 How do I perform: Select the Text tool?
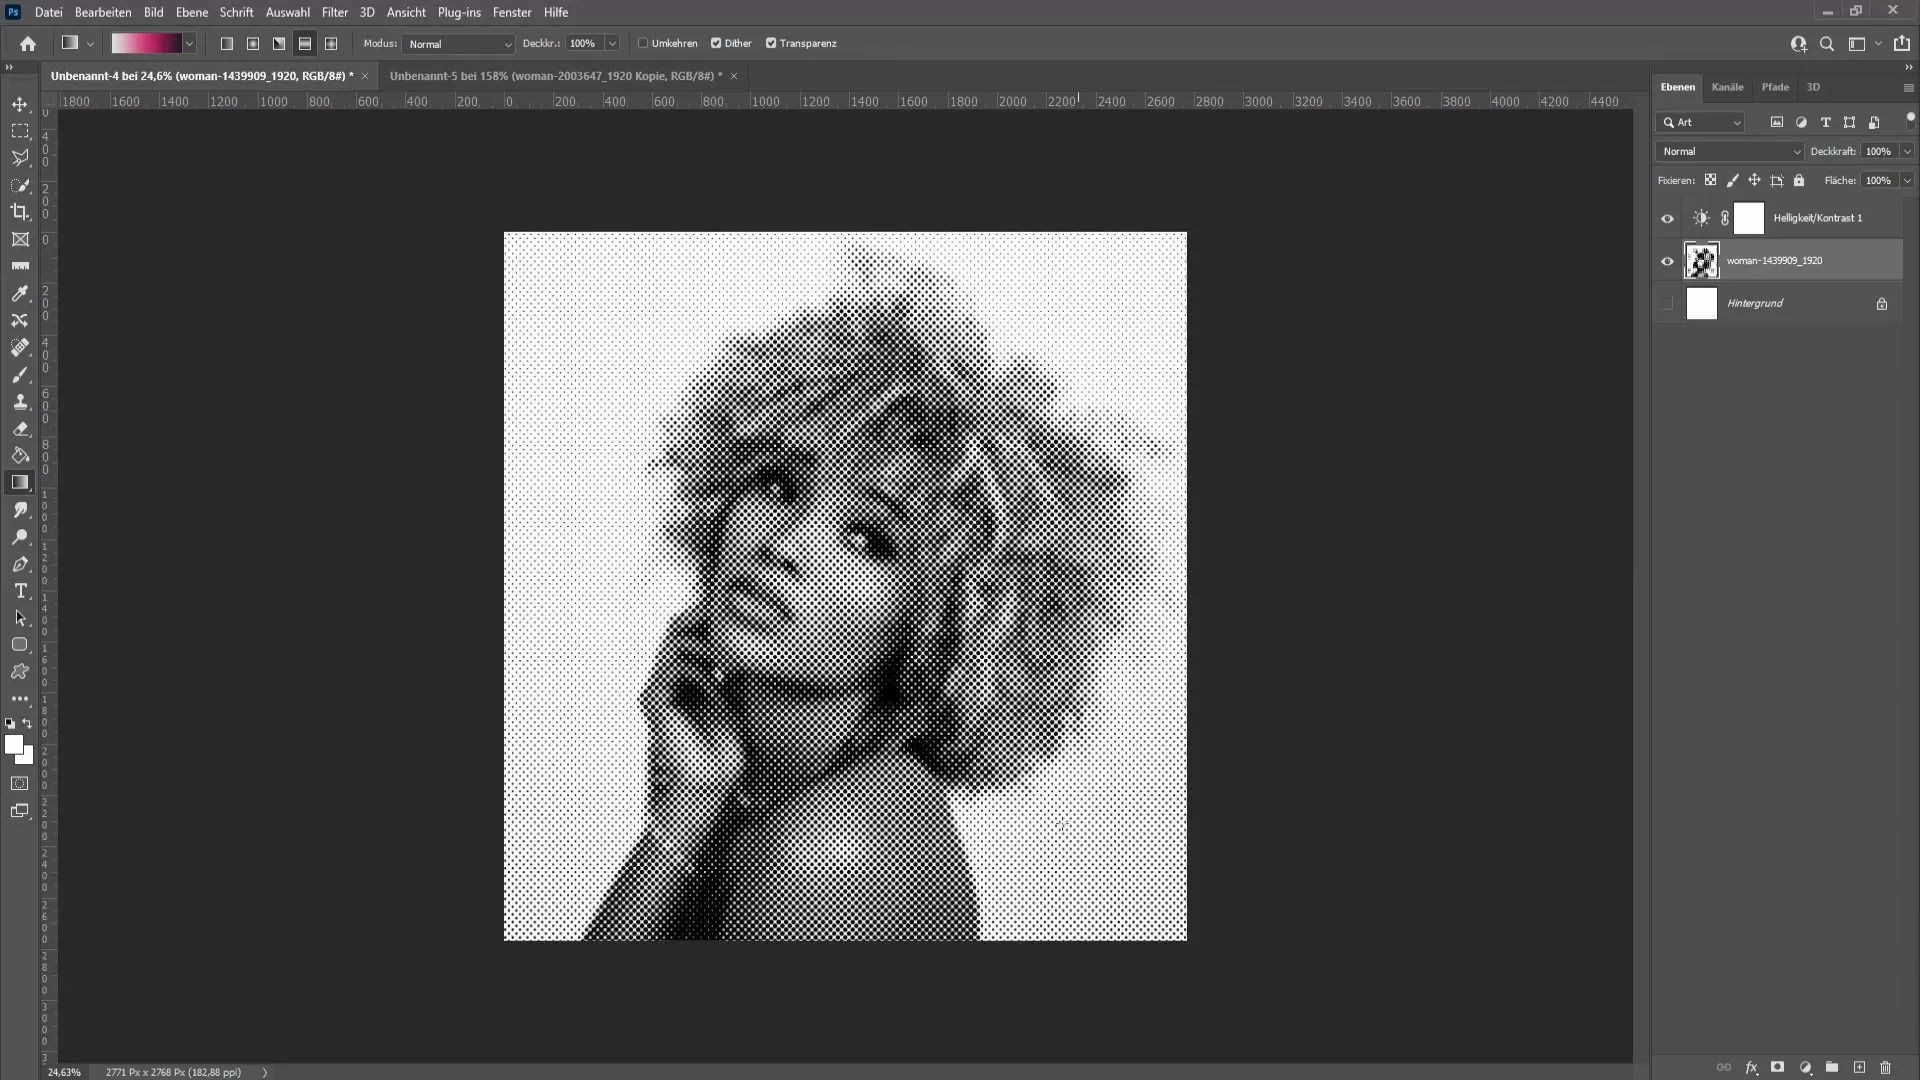tap(20, 591)
